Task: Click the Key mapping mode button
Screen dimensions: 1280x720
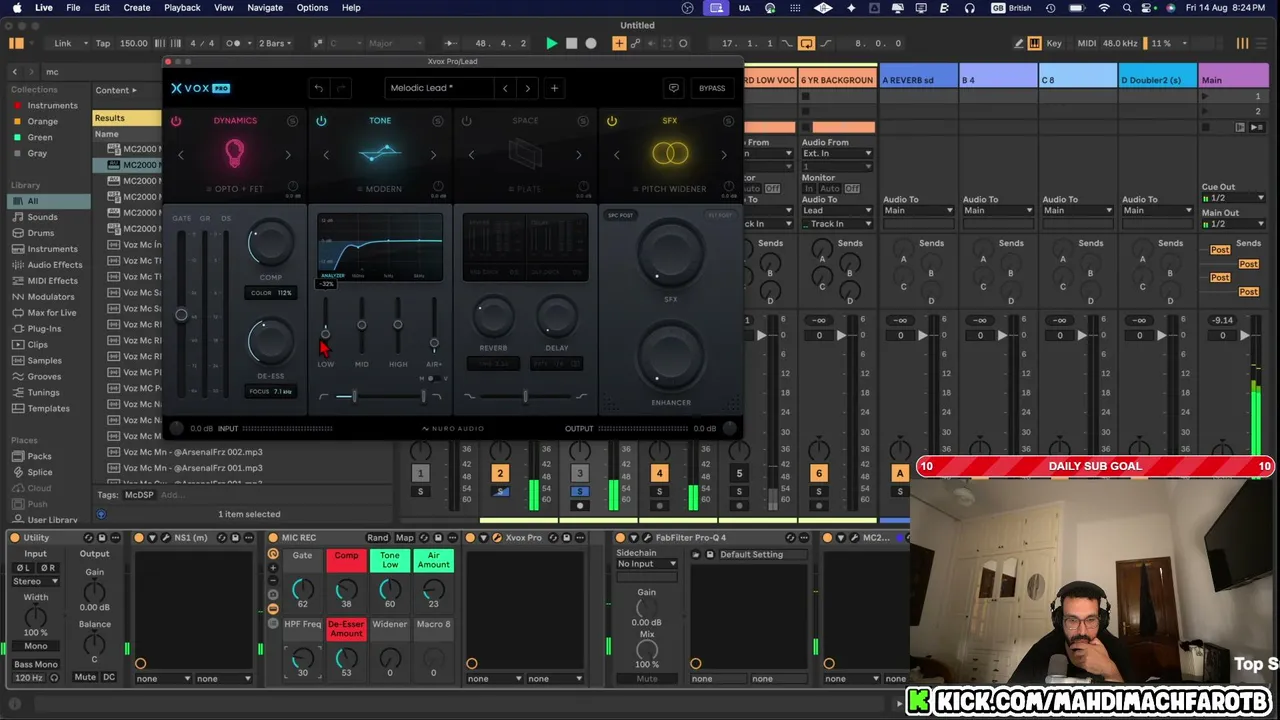Action: pyautogui.click(x=1054, y=44)
